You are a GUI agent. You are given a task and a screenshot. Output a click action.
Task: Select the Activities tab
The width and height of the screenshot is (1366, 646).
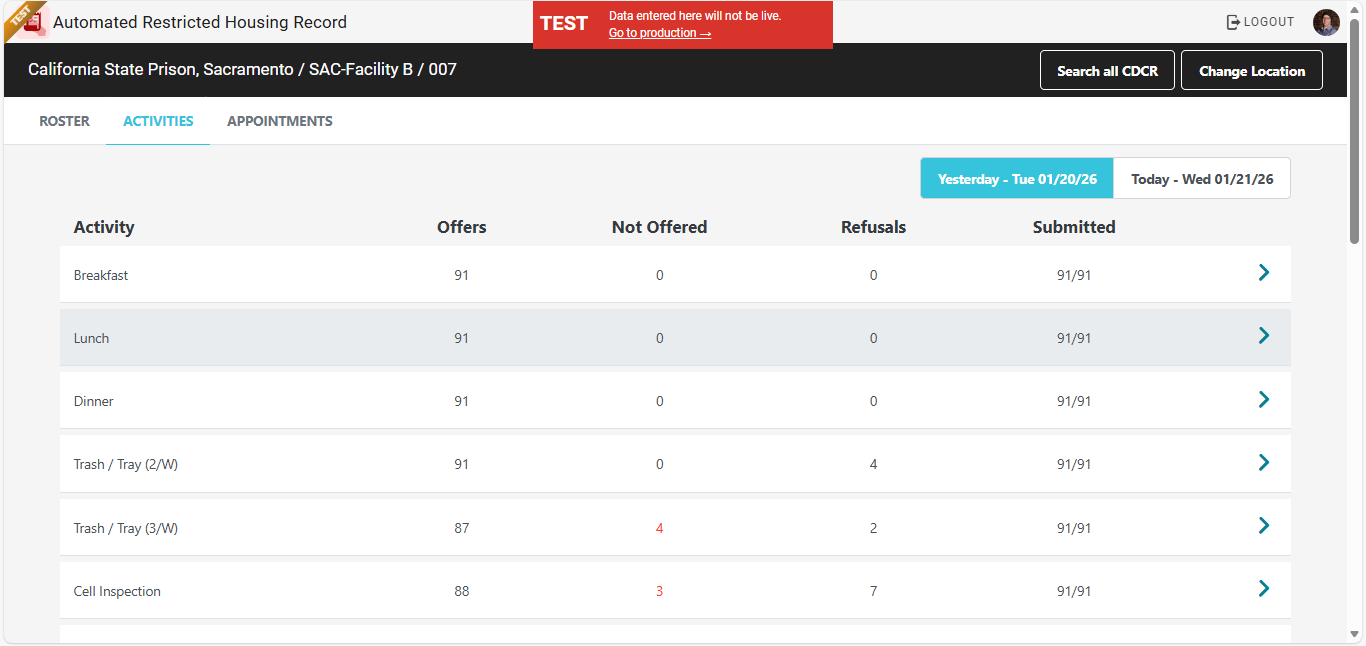click(x=158, y=121)
